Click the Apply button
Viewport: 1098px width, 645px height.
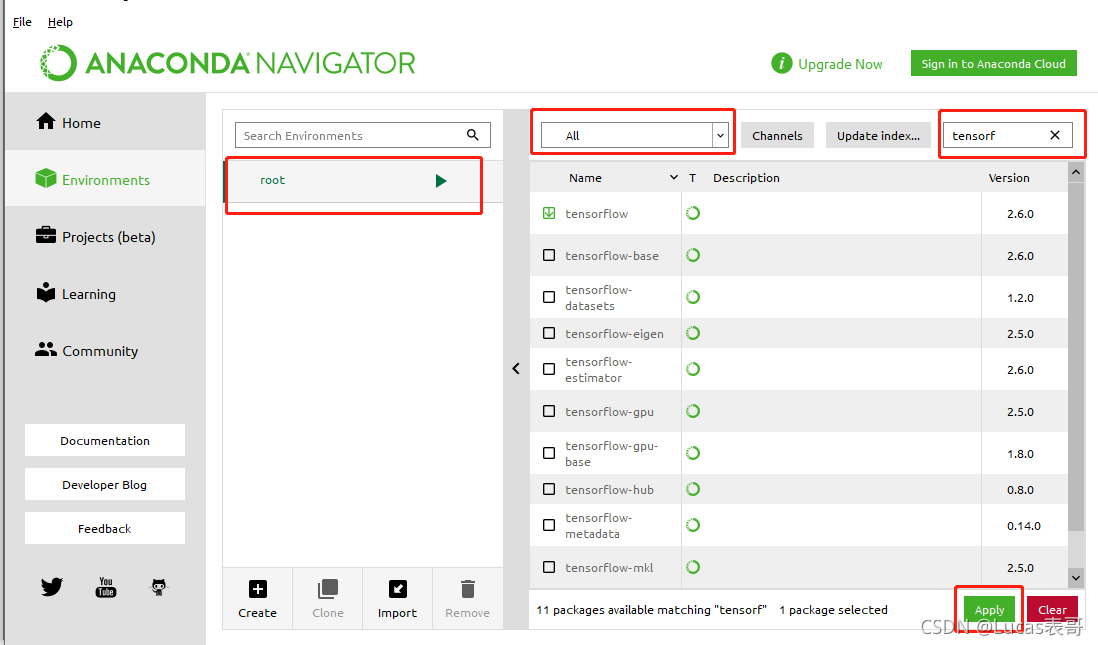coord(989,609)
